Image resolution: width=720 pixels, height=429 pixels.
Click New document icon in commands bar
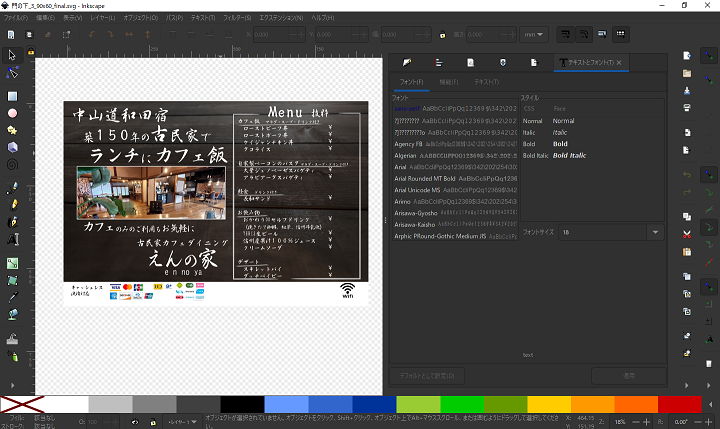click(687, 56)
